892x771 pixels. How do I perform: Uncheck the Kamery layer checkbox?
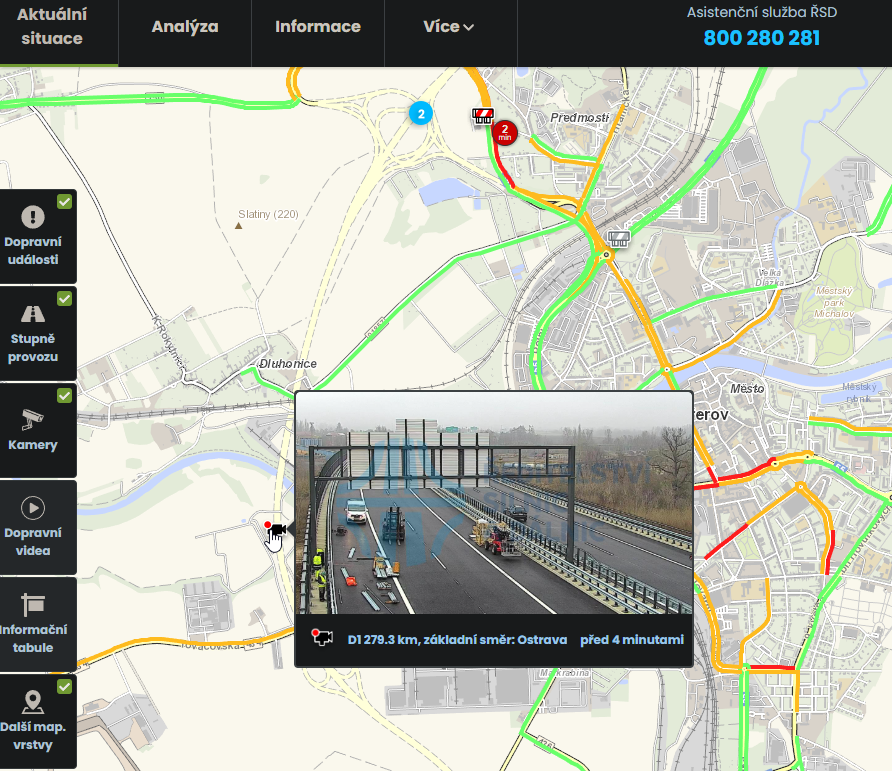point(64,396)
